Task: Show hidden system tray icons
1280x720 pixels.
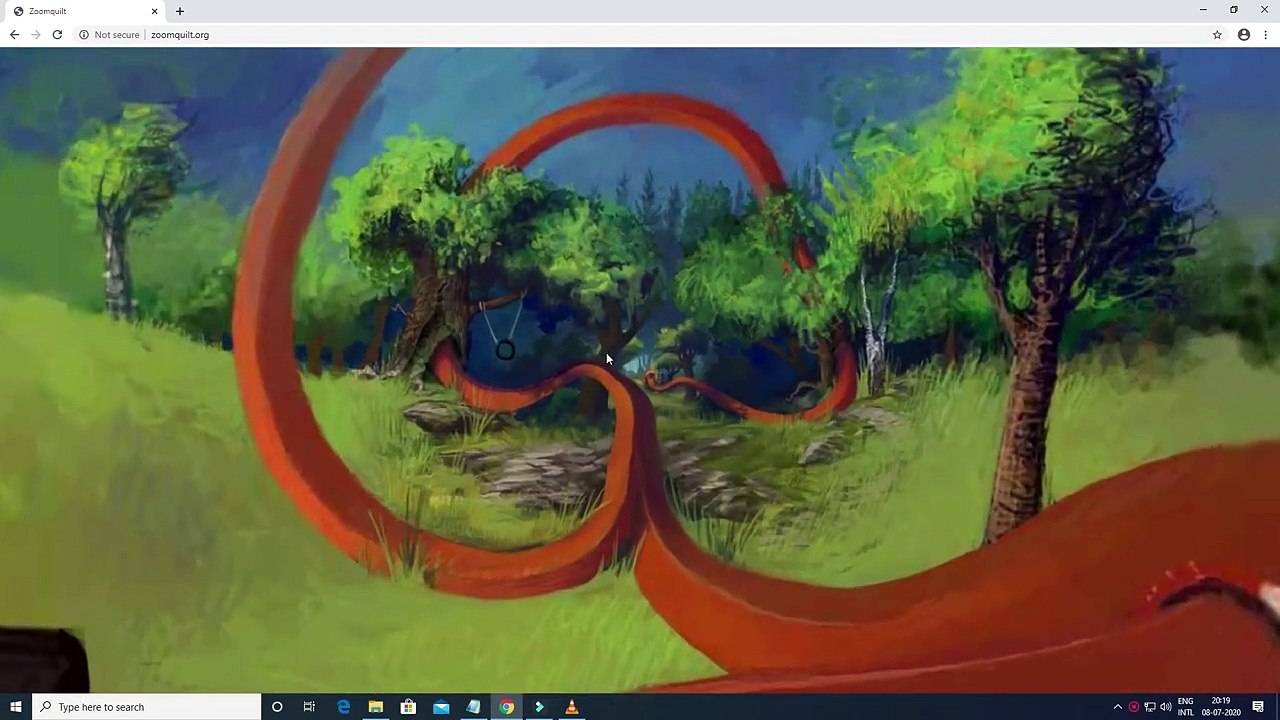Action: click(x=1118, y=707)
